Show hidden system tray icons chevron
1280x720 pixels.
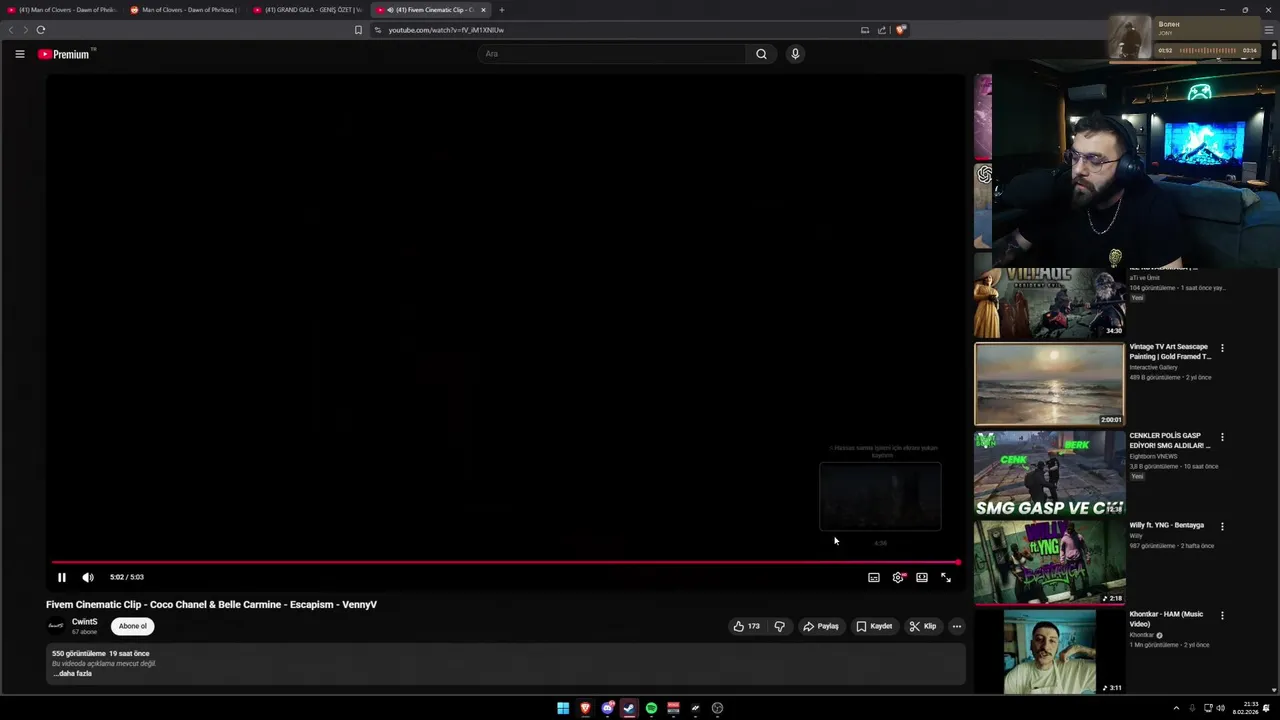[1176, 708]
